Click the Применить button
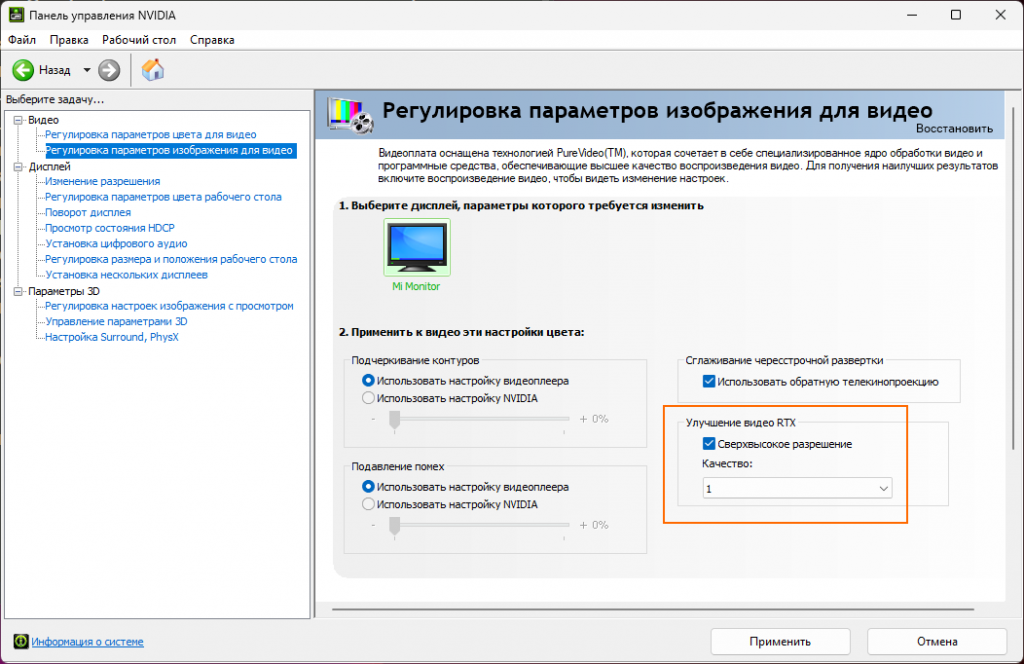The image size is (1024, 664). (780, 641)
